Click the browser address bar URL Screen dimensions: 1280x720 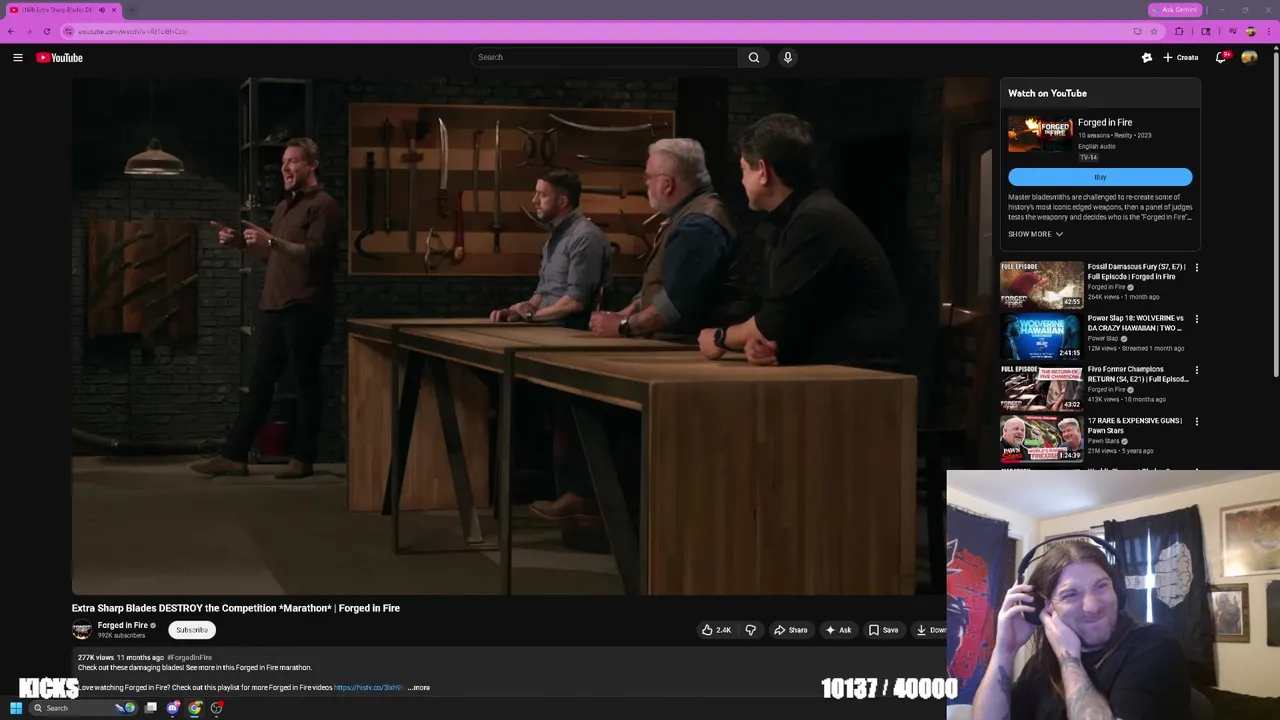pos(133,31)
